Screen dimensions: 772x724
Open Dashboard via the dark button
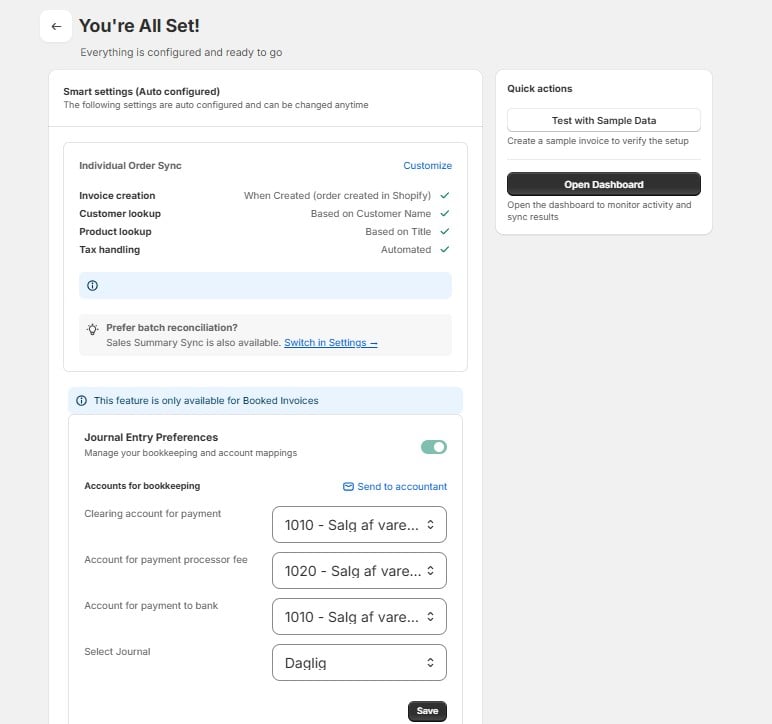point(604,184)
